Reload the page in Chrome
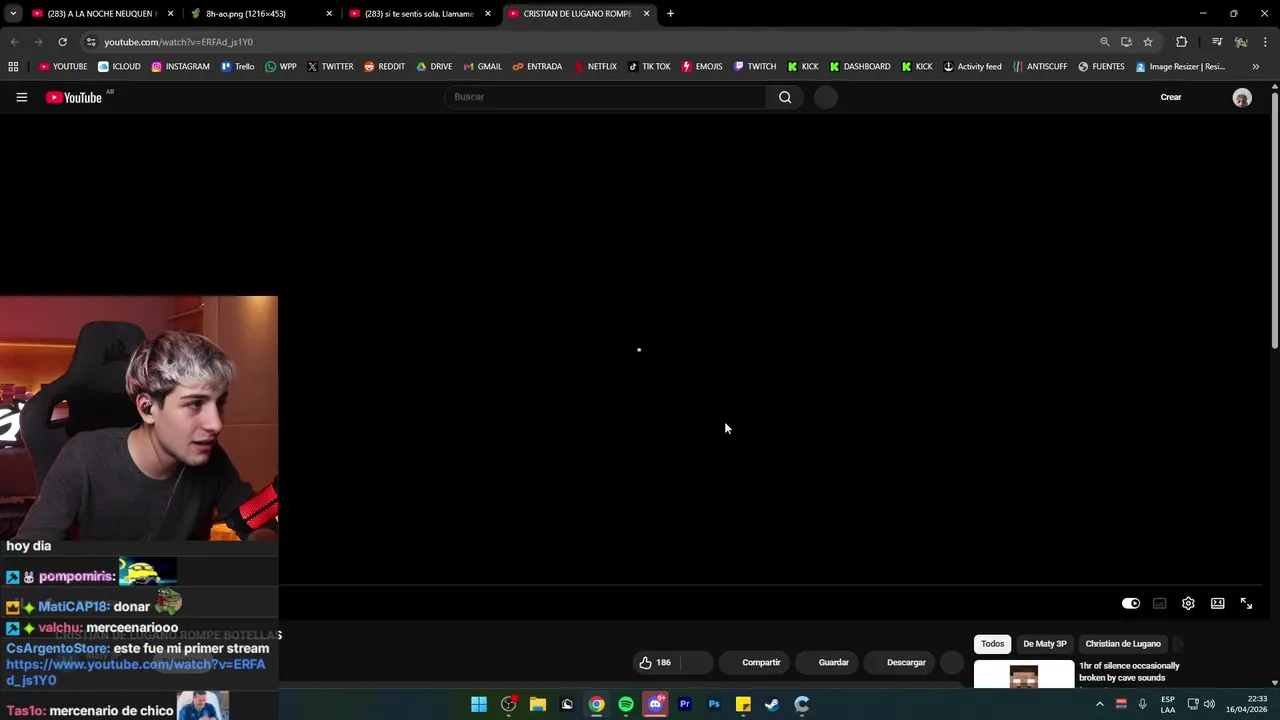 [62, 42]
